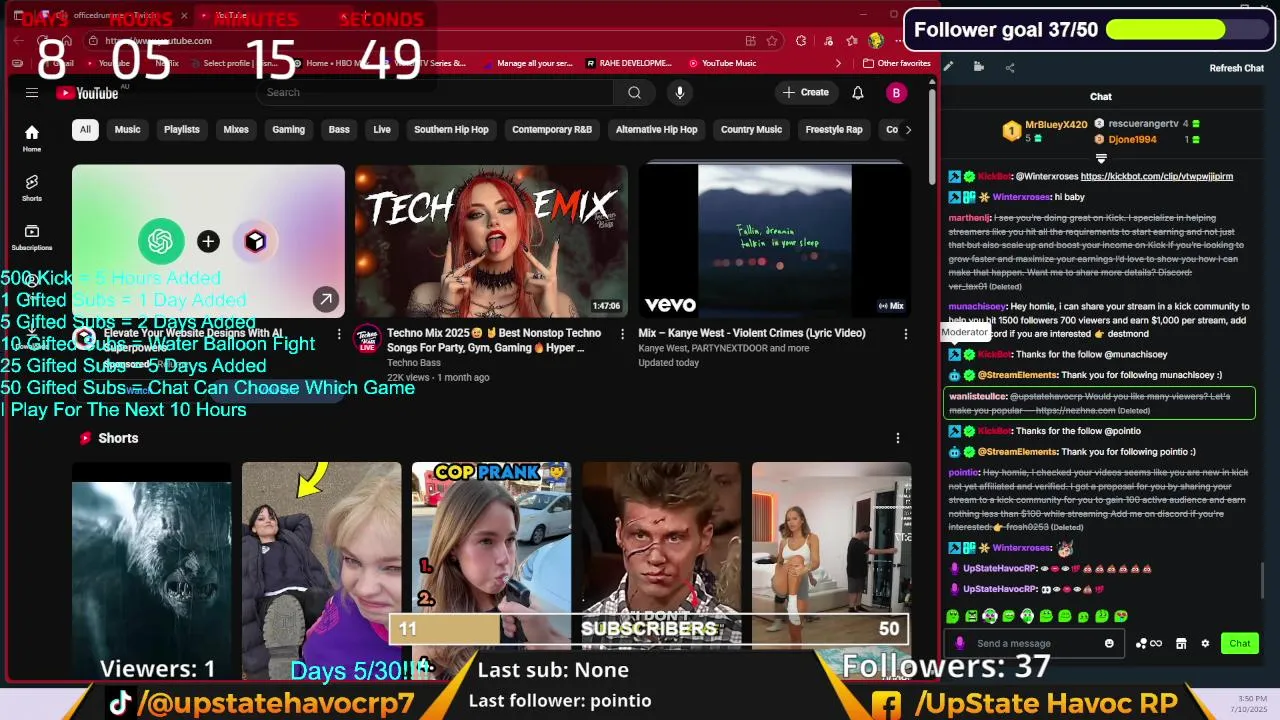Click the Create button
This screenshot has width=1280, height=720.
pyautogui.click(x=806, y=93)
